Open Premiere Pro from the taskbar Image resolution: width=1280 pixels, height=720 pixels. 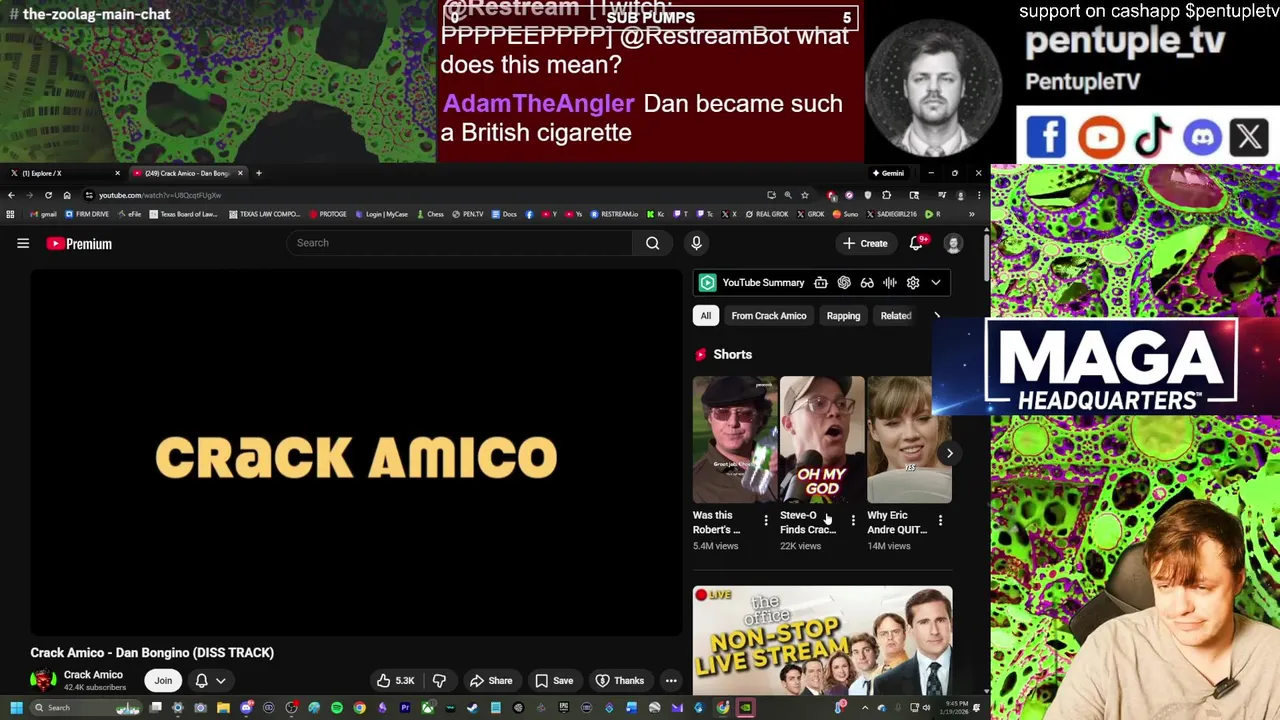(405, 708)
